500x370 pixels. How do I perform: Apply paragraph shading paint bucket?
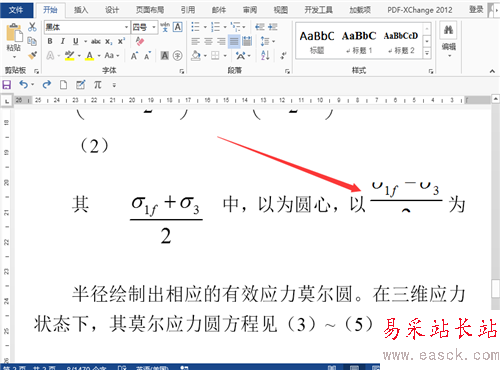coord(196,55)
